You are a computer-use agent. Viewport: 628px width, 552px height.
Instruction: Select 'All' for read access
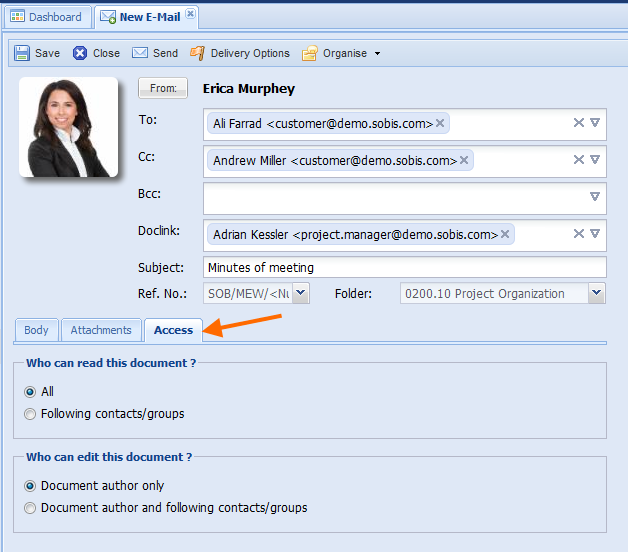(x=30, y=392)
